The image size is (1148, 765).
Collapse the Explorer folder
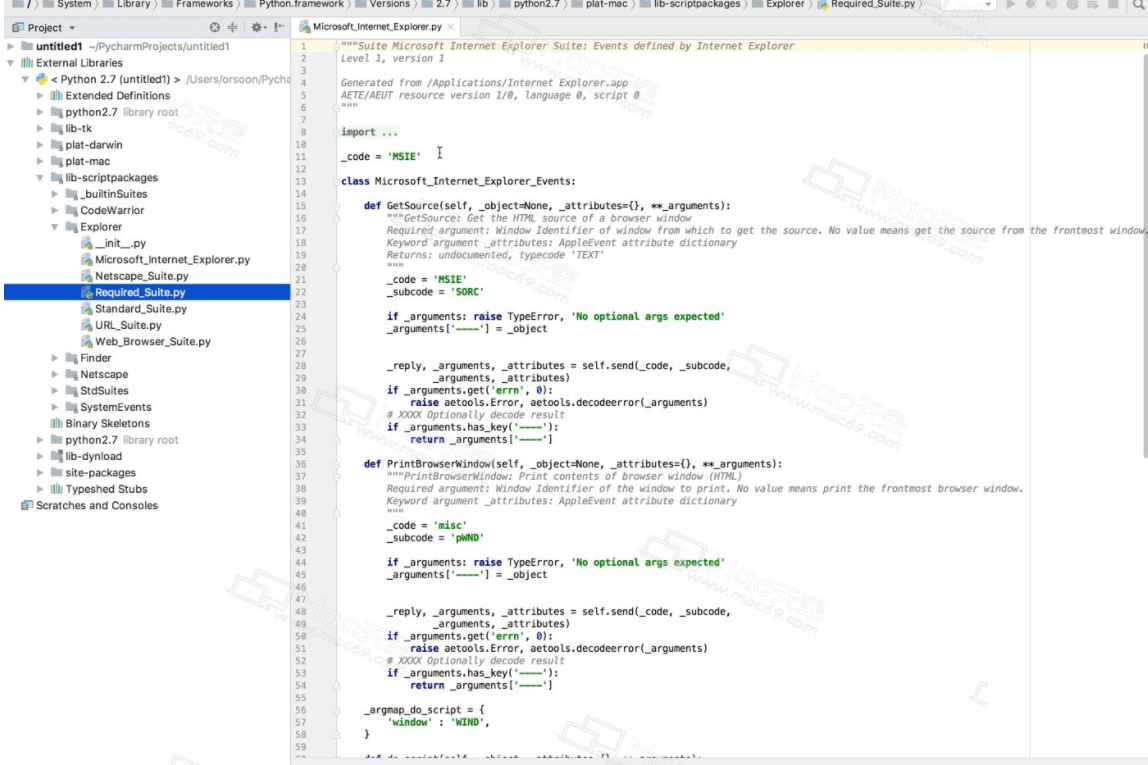click(x=54, y=227)
